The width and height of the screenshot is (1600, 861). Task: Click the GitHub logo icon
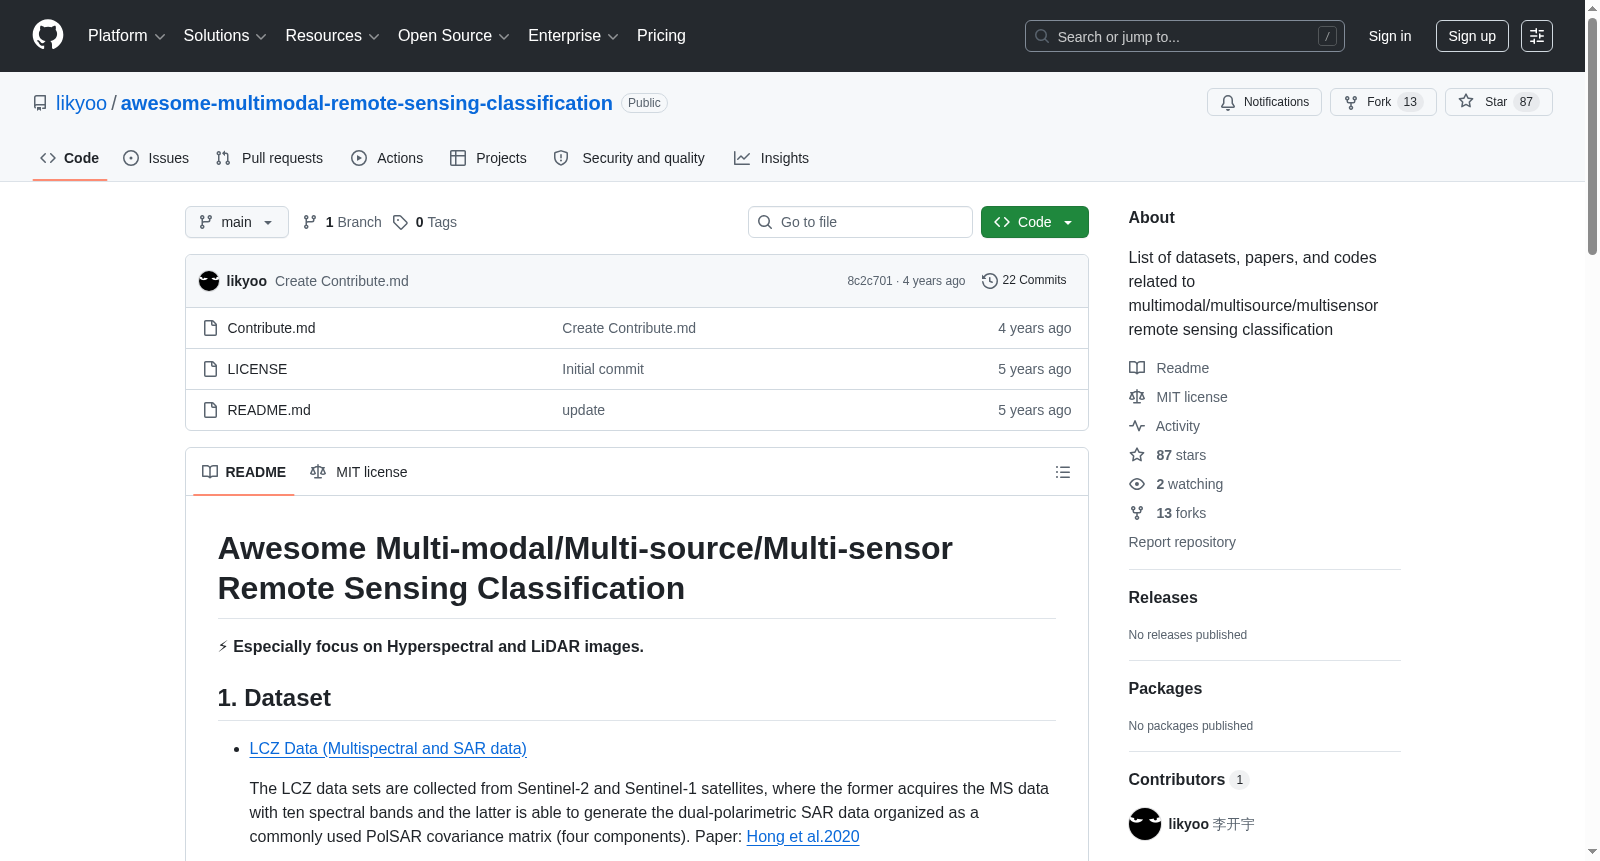48,35
